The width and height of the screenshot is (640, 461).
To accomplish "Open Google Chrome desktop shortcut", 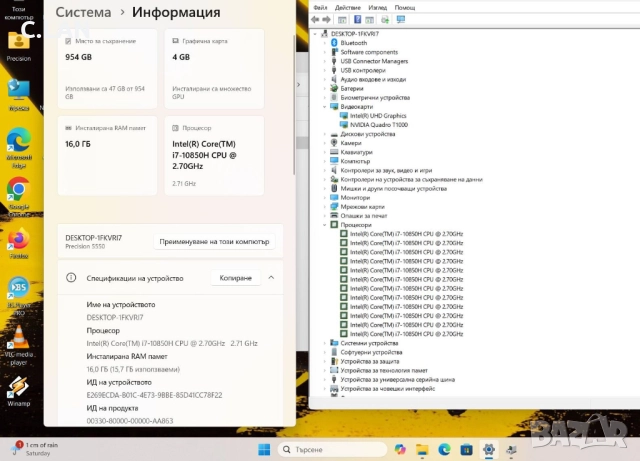I will 18,197.
